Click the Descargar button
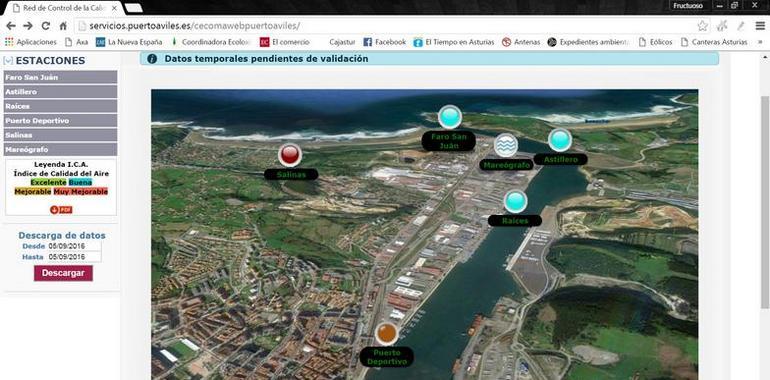 pyautogui.click(x=63, y=273)
